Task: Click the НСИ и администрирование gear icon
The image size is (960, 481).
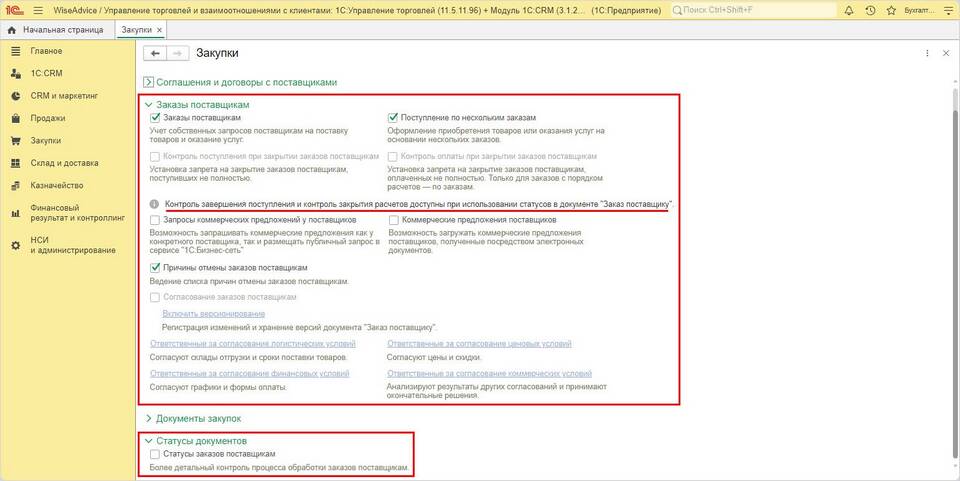Action: [x=16, y=245]
